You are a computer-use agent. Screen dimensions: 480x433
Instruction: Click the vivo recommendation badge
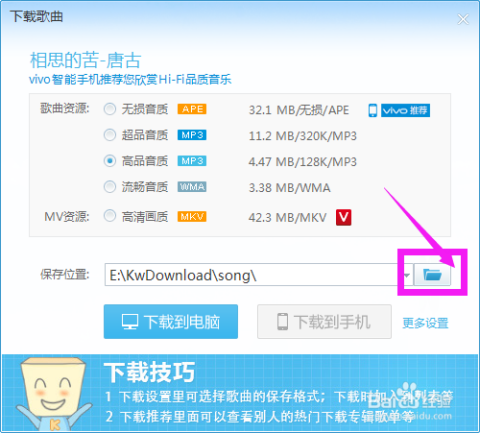[x=405, y=110]
